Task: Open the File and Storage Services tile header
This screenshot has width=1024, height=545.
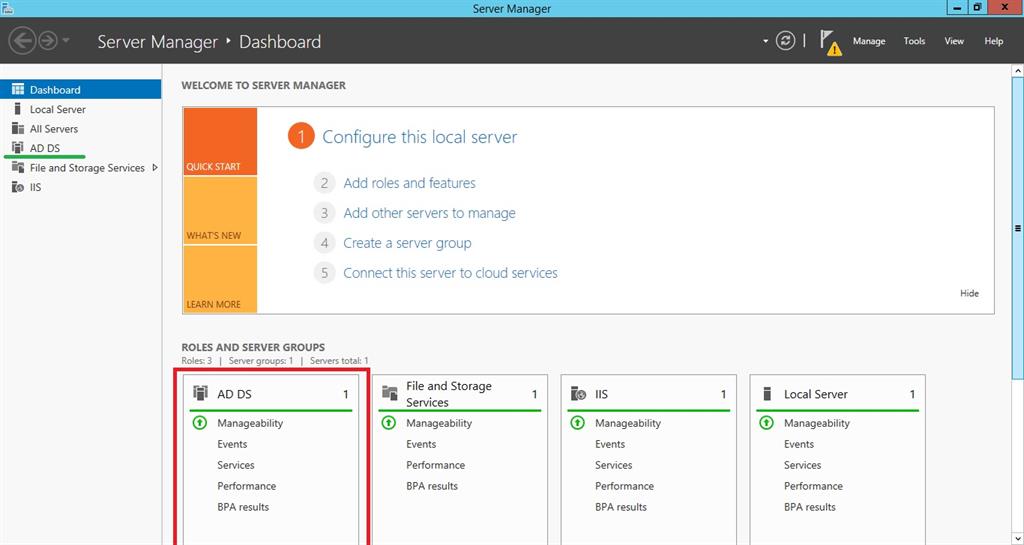Action: coord(460,394)
